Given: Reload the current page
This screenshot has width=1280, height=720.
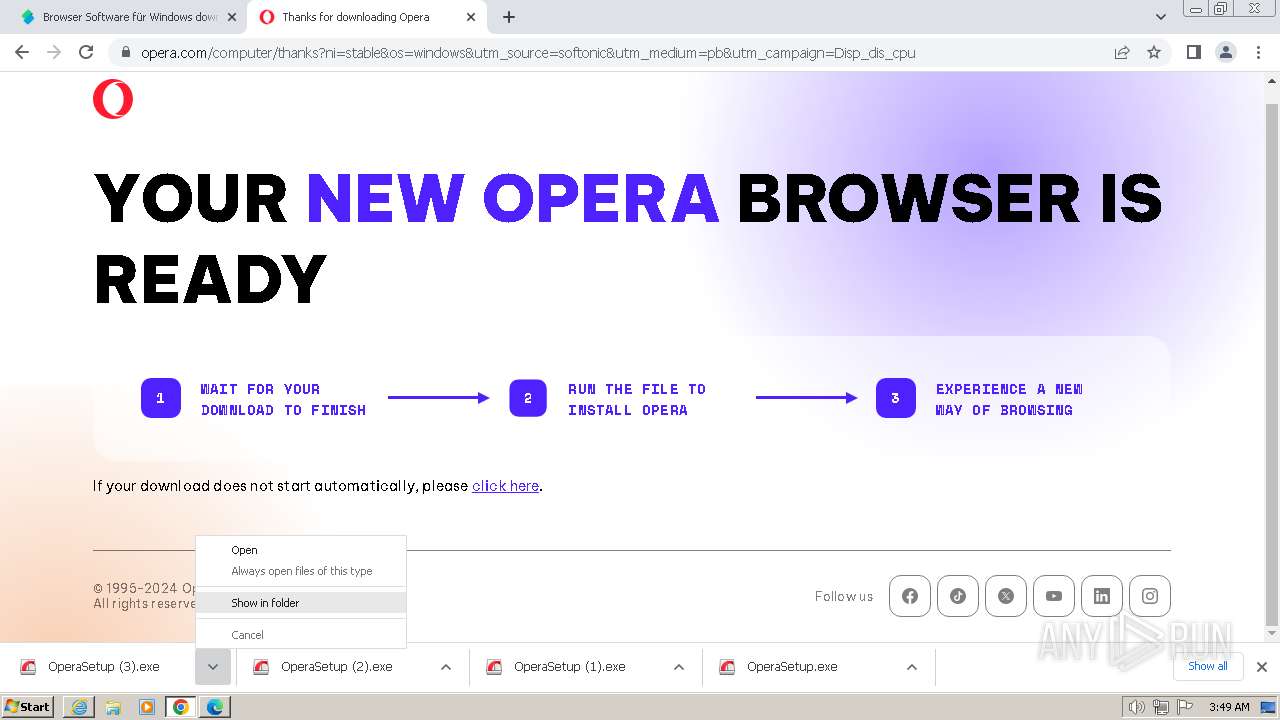Looking at the screenshot, I should pos(86,52).
